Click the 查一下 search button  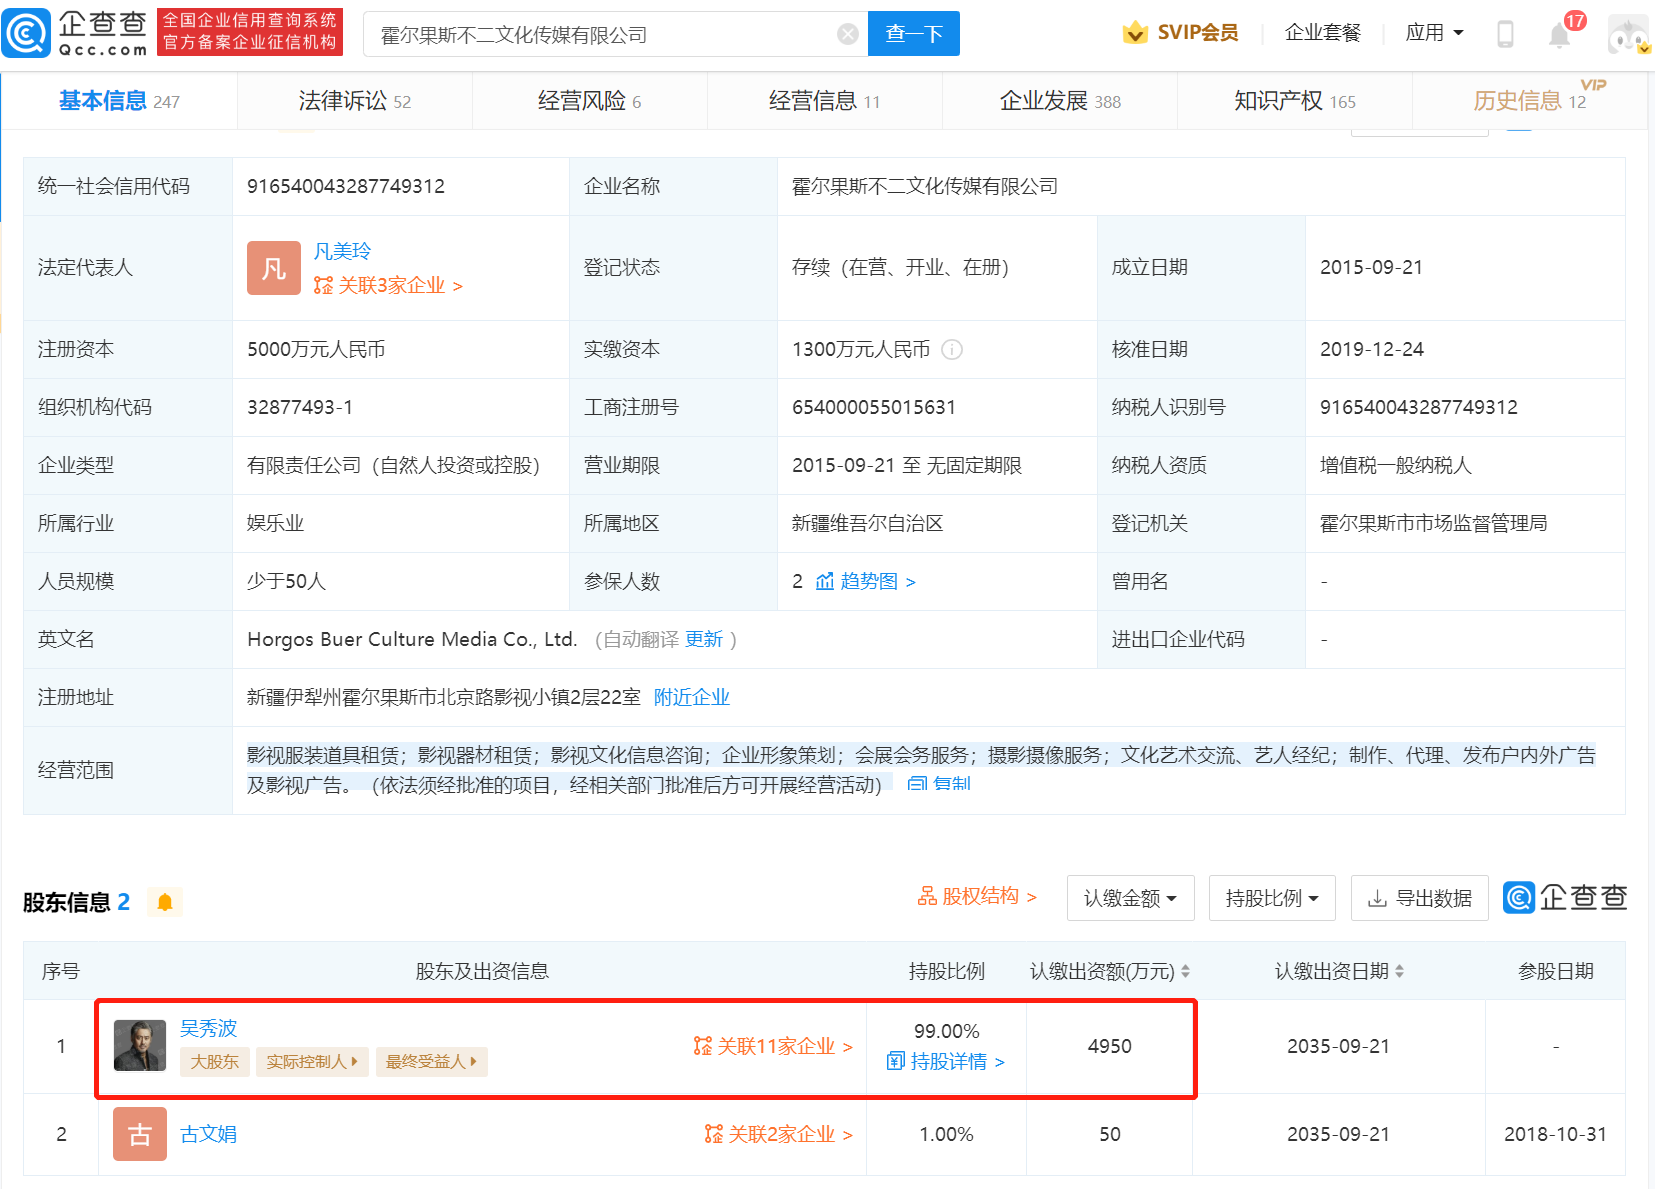(914, 34)
